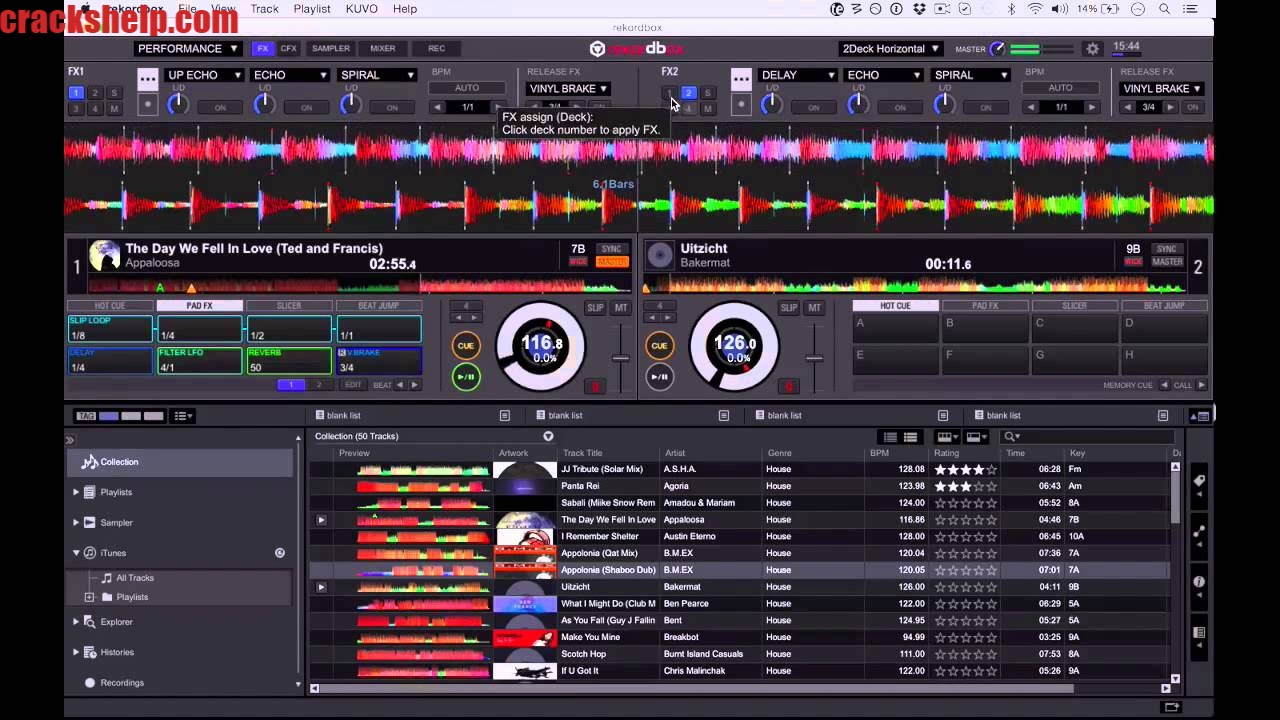Trigger the SLIP LOOP 1/8 pad
The image size is (1280, 720).
[110, 329]
